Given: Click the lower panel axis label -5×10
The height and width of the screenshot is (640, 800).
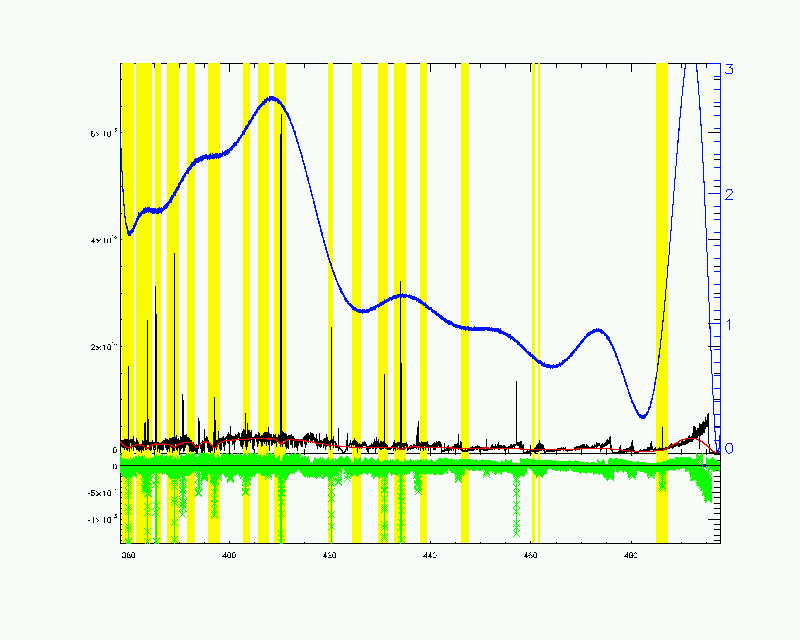Looking at the screenshot, I should 102,493.
